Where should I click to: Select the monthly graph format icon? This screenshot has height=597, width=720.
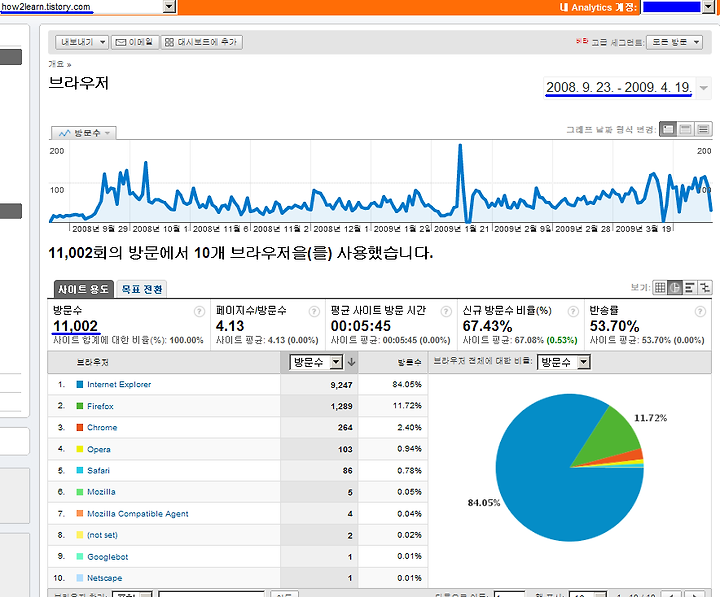pyautogui.click(x=703, y=130)
